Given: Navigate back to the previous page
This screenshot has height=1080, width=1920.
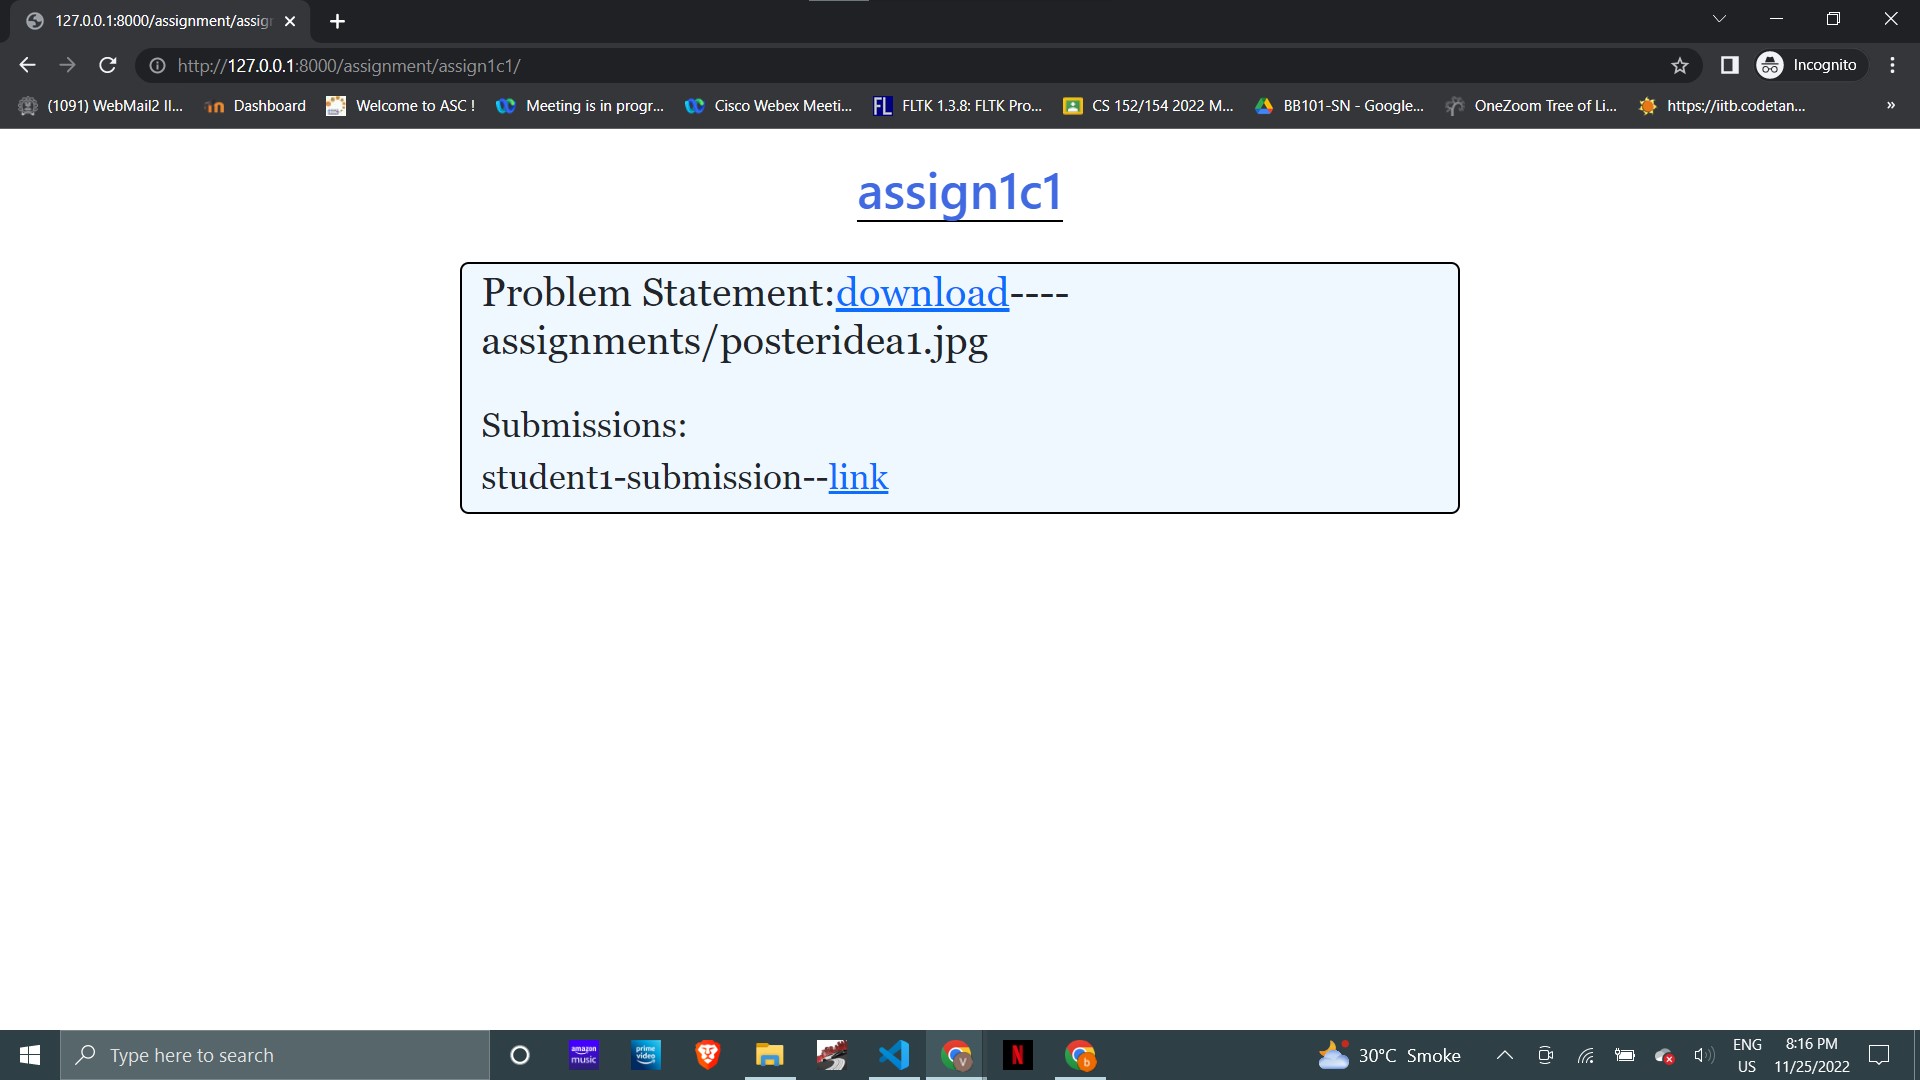Looking at the screenshot, I should (26, 65).
